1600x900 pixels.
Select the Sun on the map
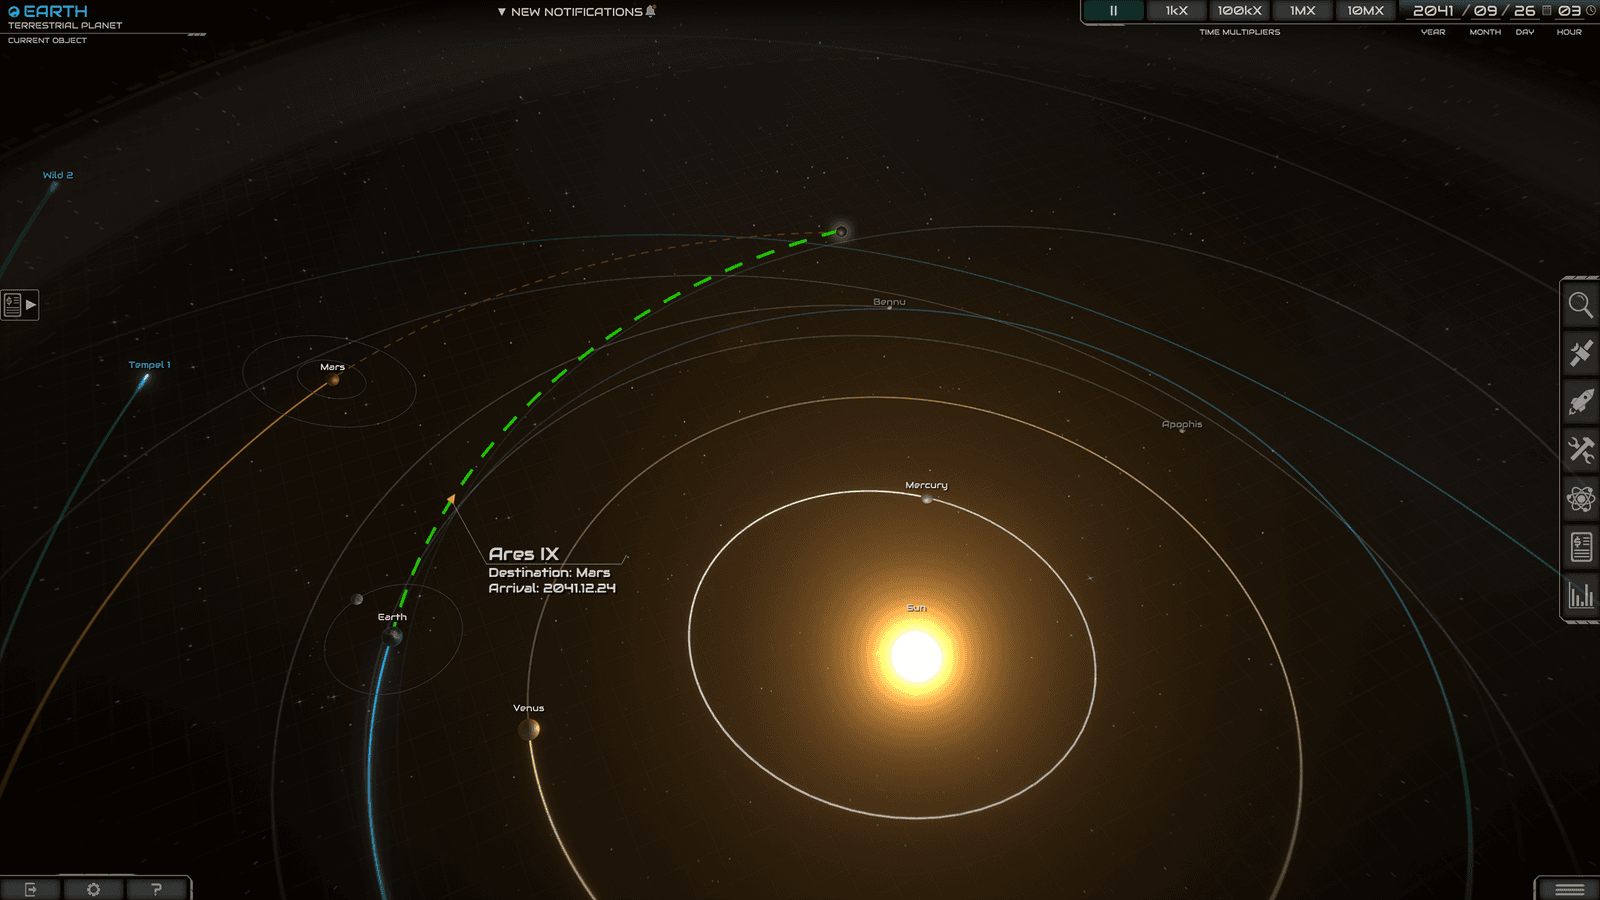coord(916,657)
